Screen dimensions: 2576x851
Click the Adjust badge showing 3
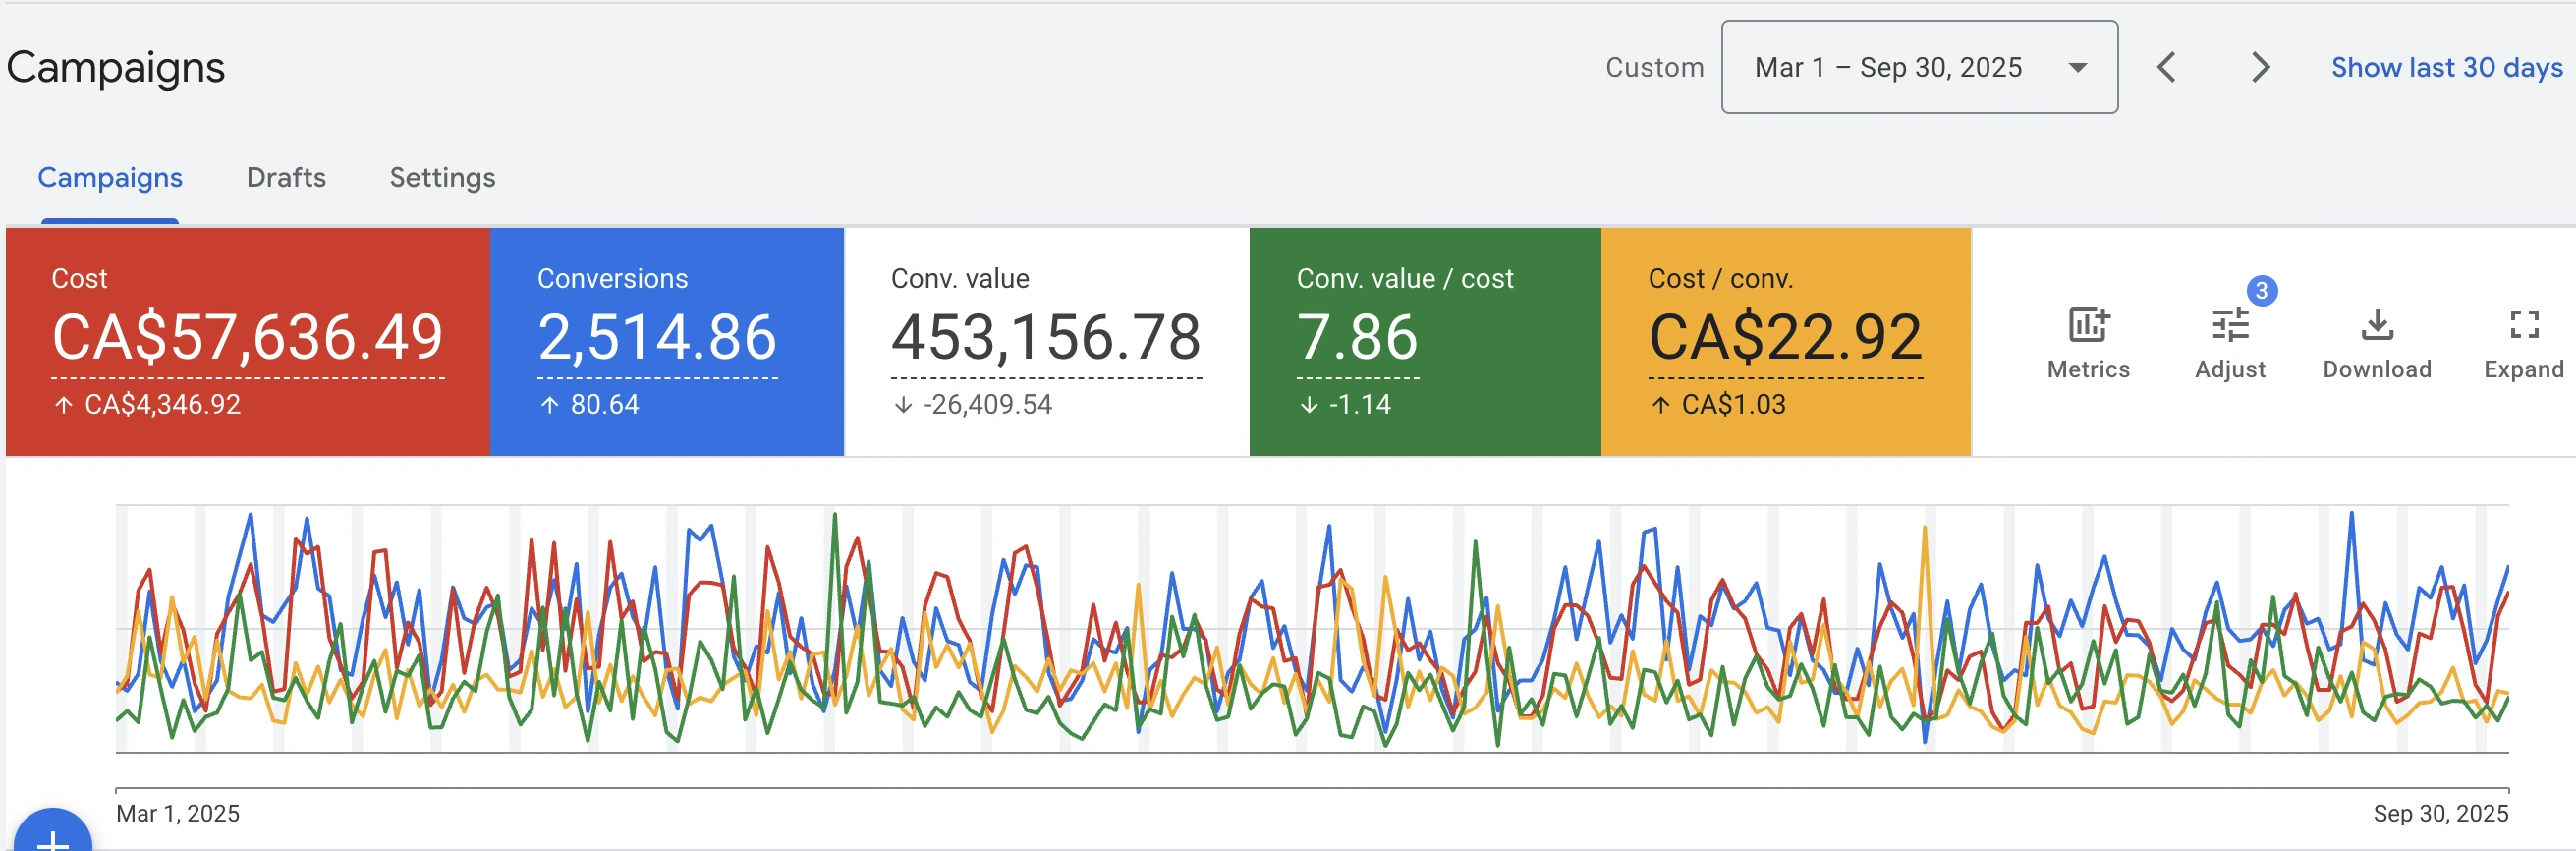(2261, 291)
